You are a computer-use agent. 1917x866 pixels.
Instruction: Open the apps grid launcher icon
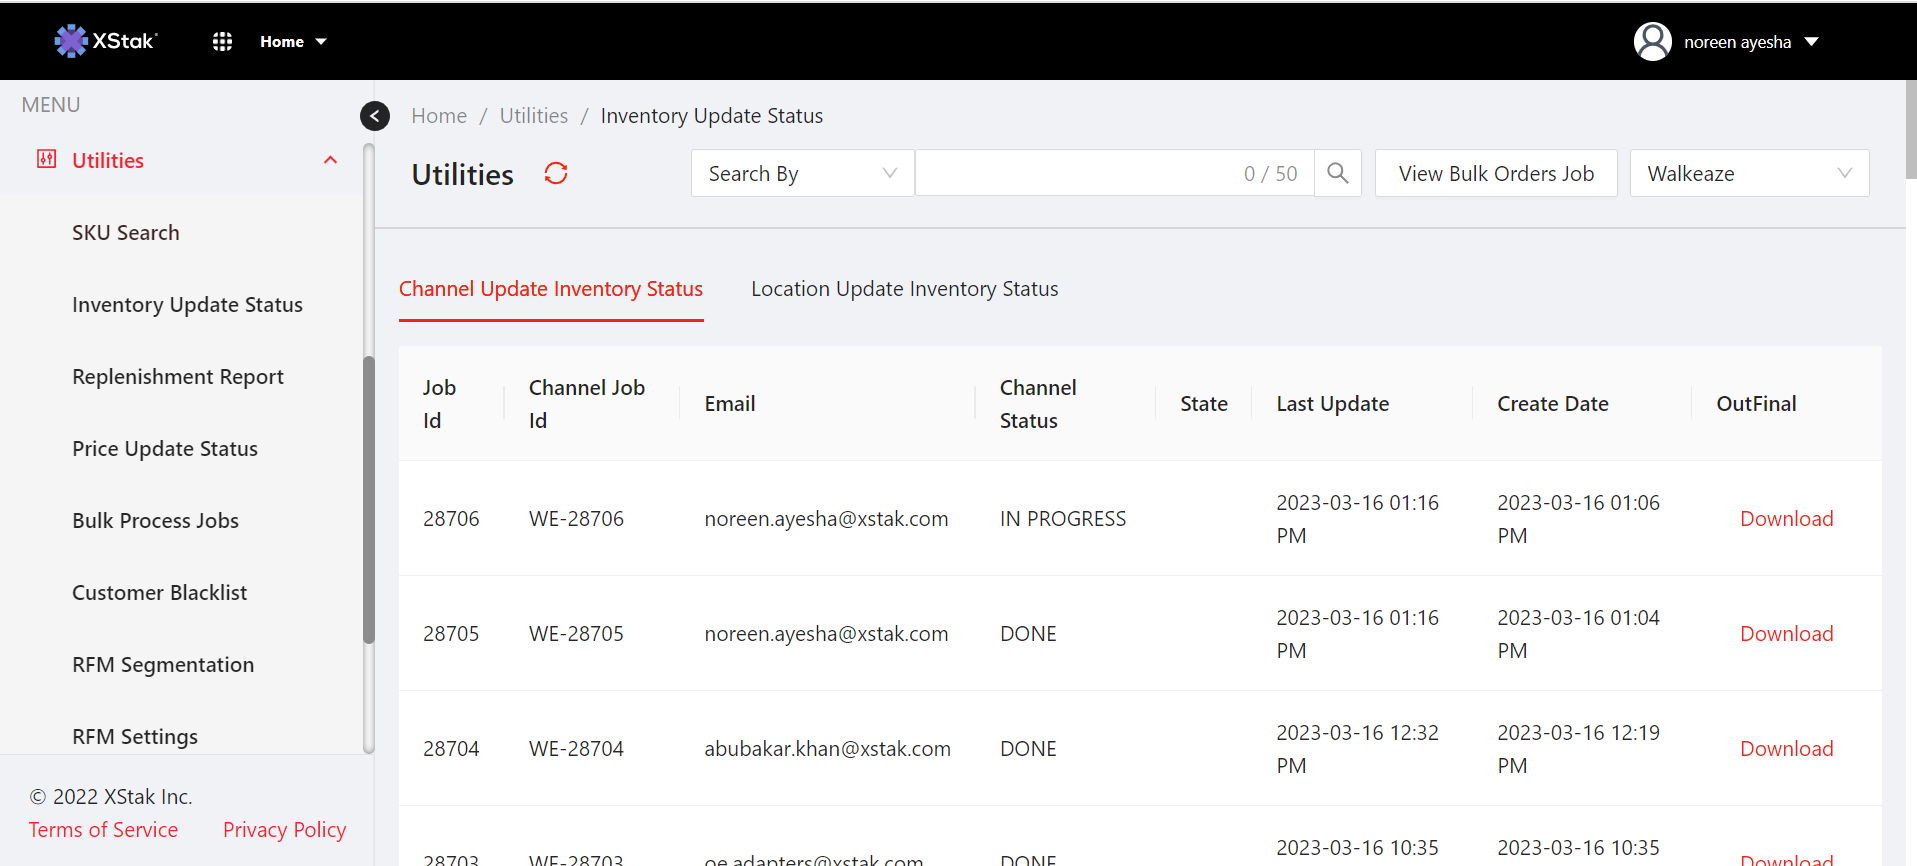[222, 41]
